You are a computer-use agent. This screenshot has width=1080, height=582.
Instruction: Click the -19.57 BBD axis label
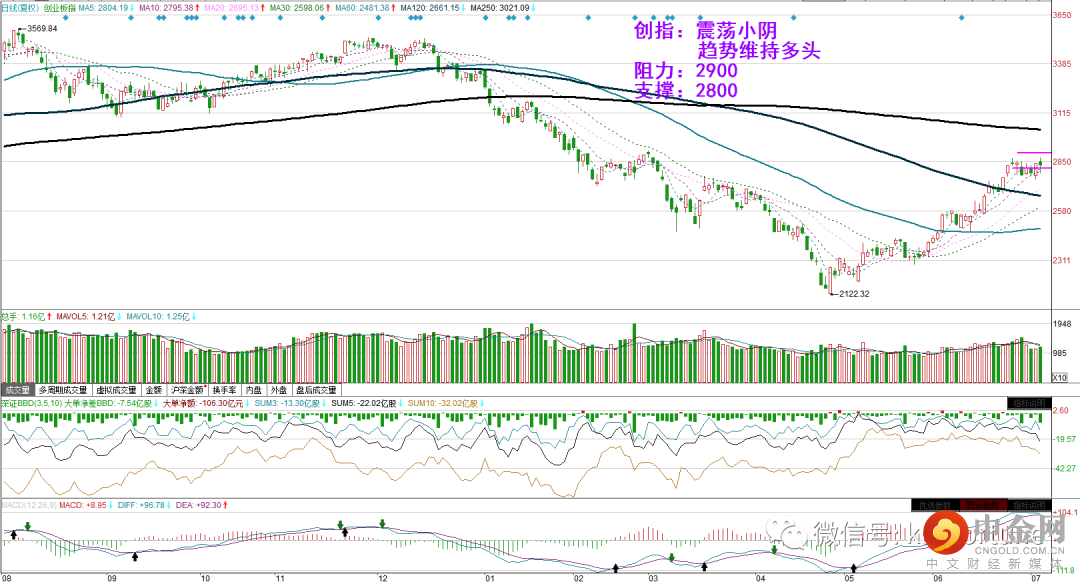pos(1065,439)
